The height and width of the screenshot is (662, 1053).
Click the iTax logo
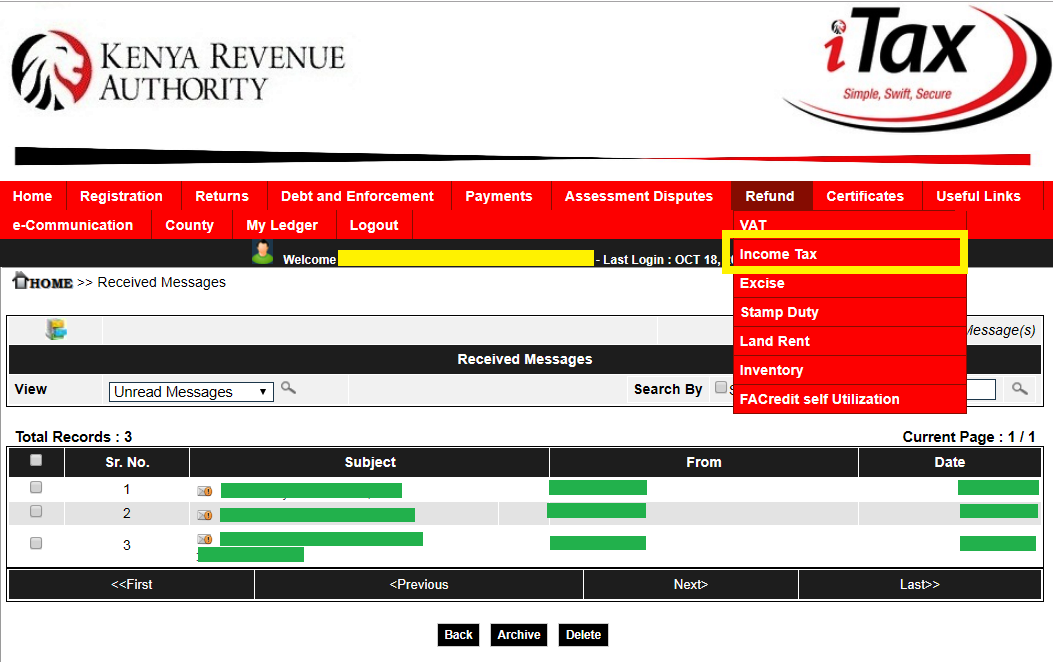pos(915,67)
